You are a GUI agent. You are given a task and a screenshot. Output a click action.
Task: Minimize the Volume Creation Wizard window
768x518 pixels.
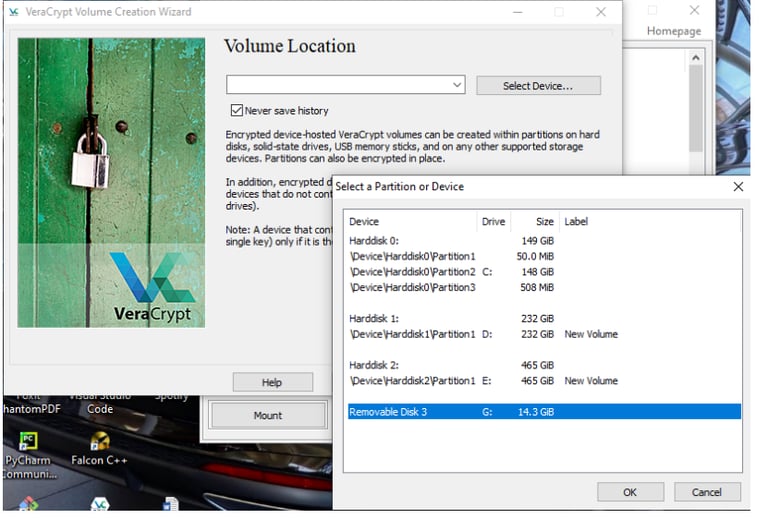(518, 12)
